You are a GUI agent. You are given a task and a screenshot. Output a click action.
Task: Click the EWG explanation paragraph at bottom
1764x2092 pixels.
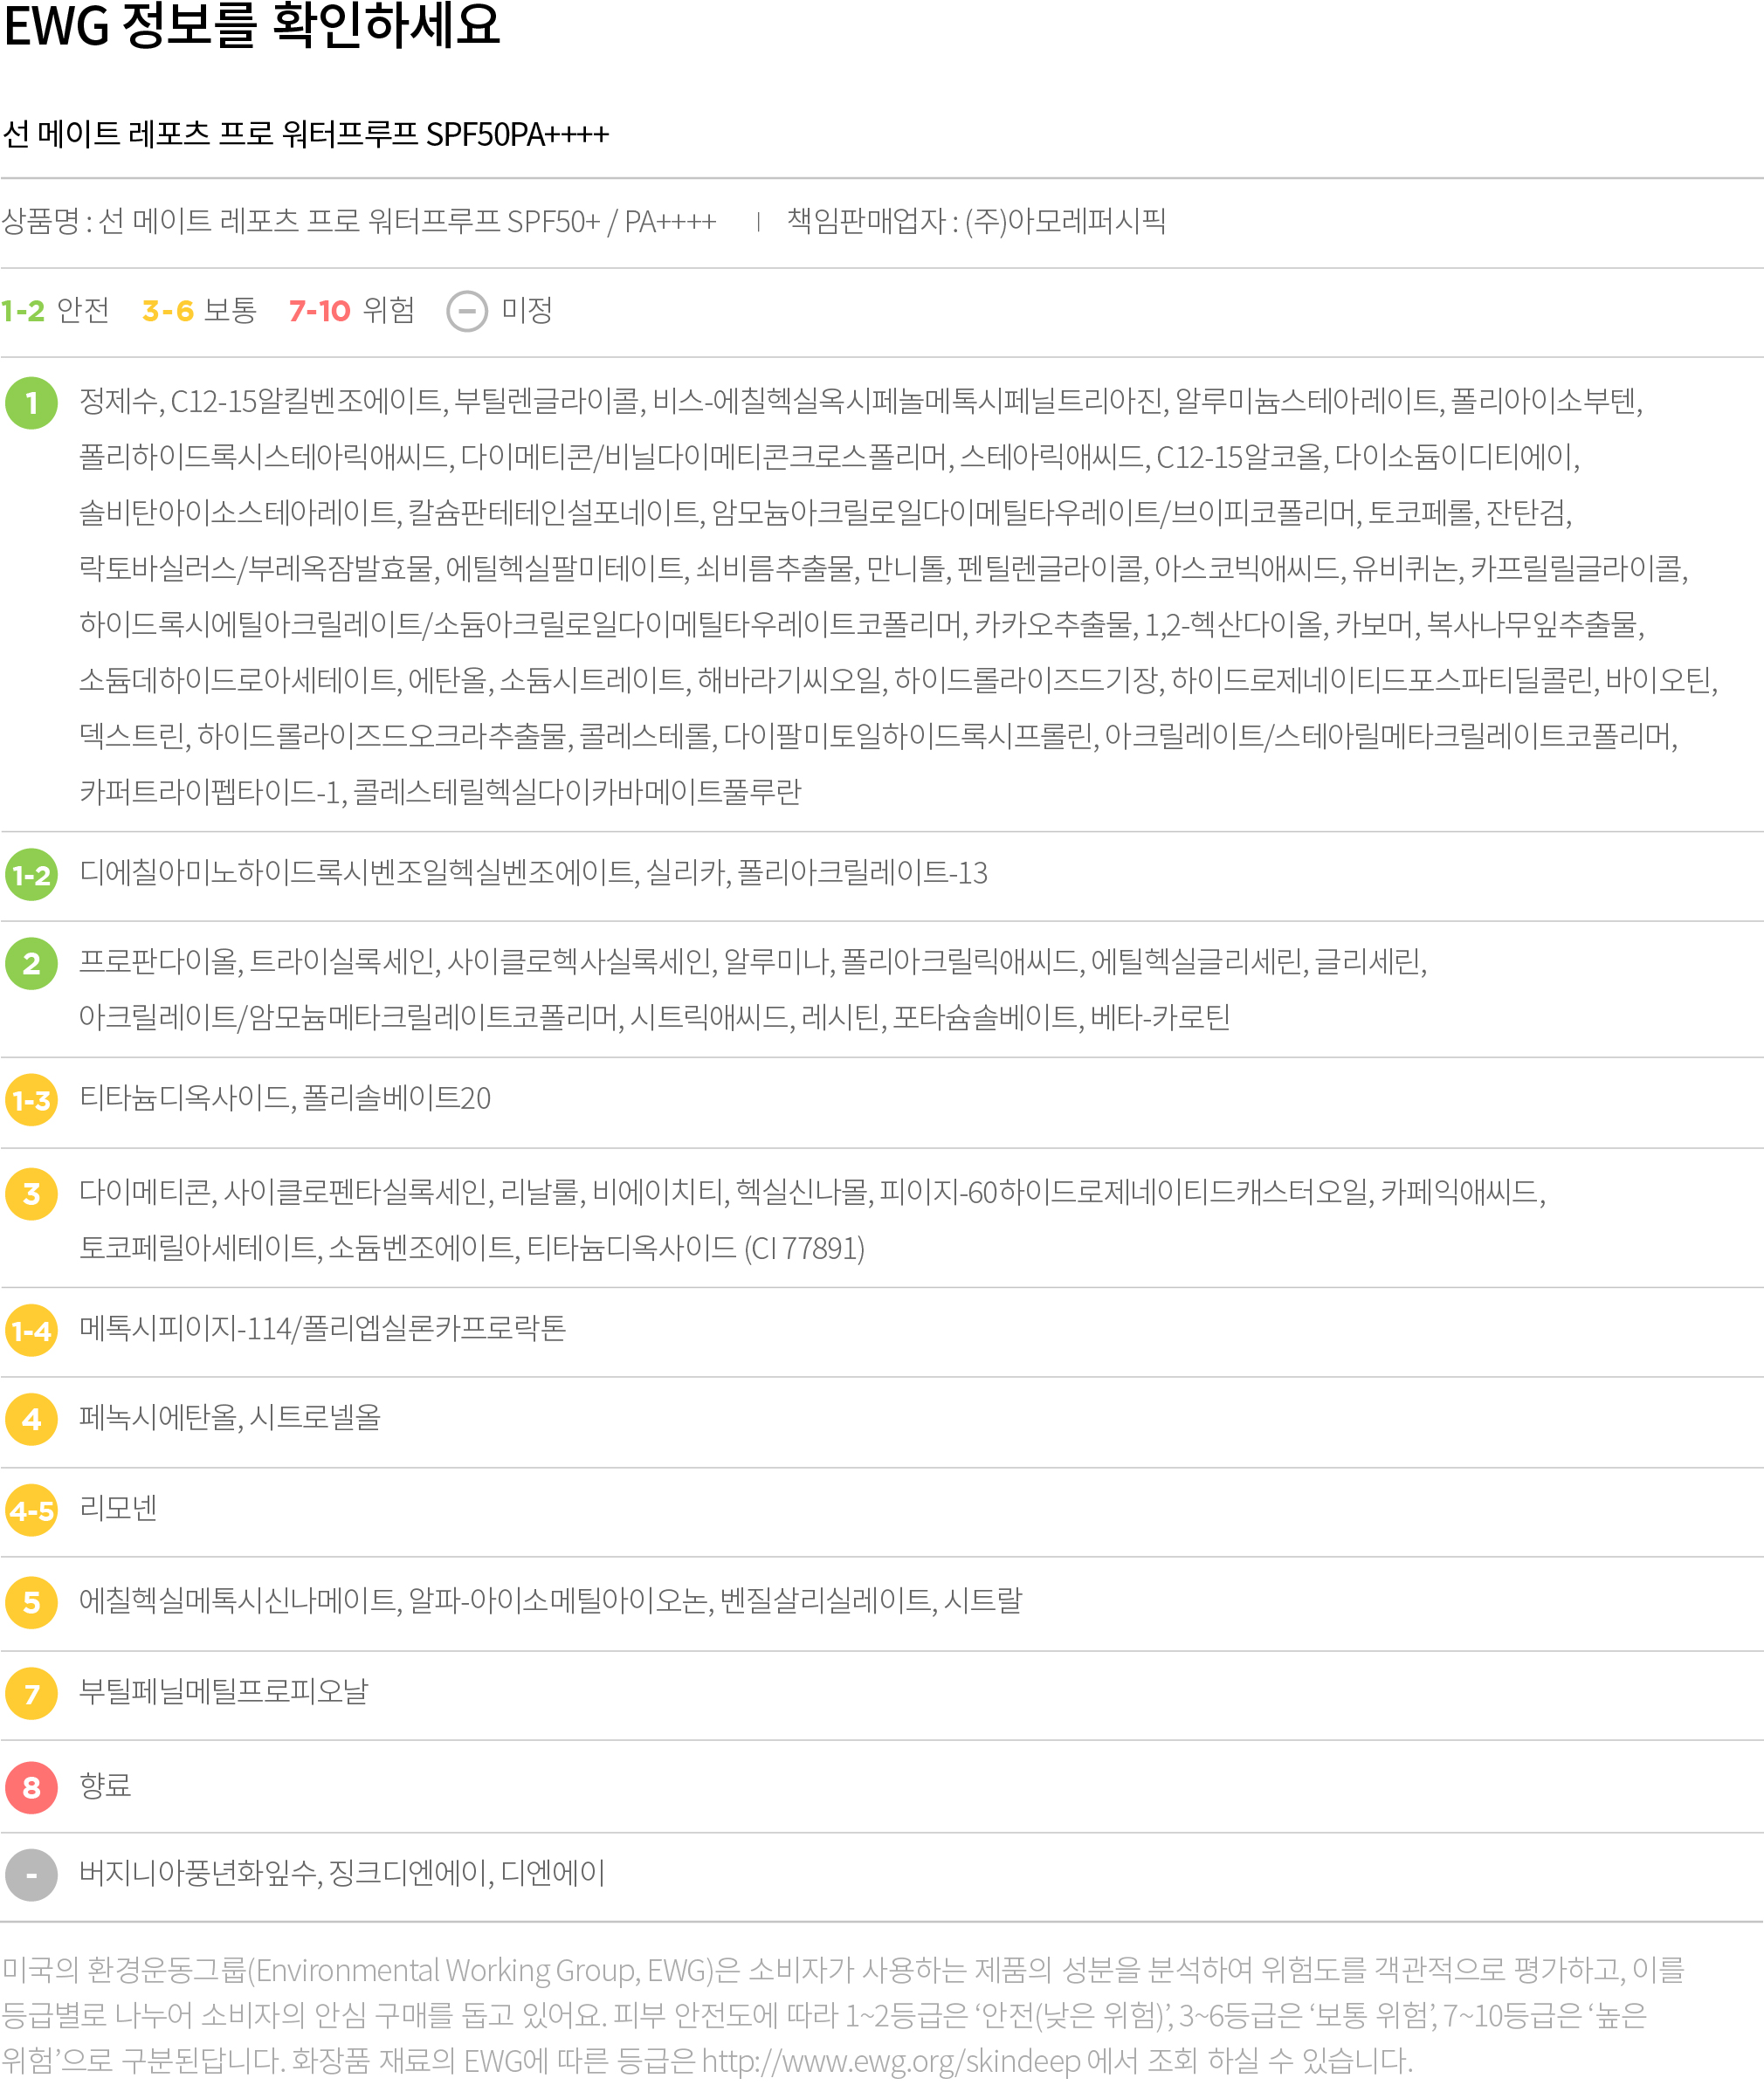[x=843, y=2015]
